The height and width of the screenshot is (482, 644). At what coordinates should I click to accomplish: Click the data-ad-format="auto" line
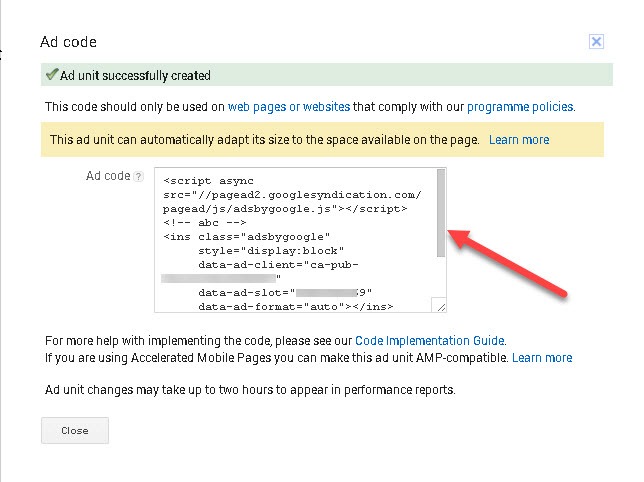[296, 307]
